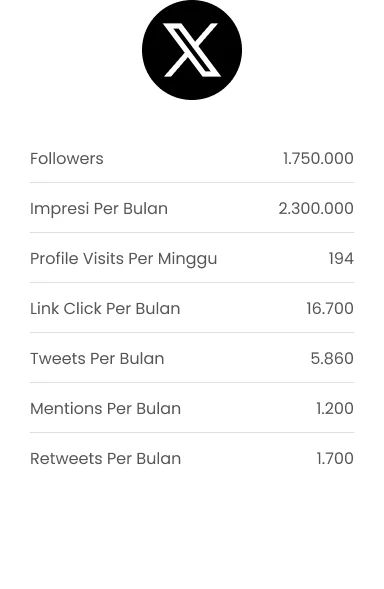This screenshot has width=384, height=589.
Task: Click the 1.700 retweets value
Action: pos(335,458)
